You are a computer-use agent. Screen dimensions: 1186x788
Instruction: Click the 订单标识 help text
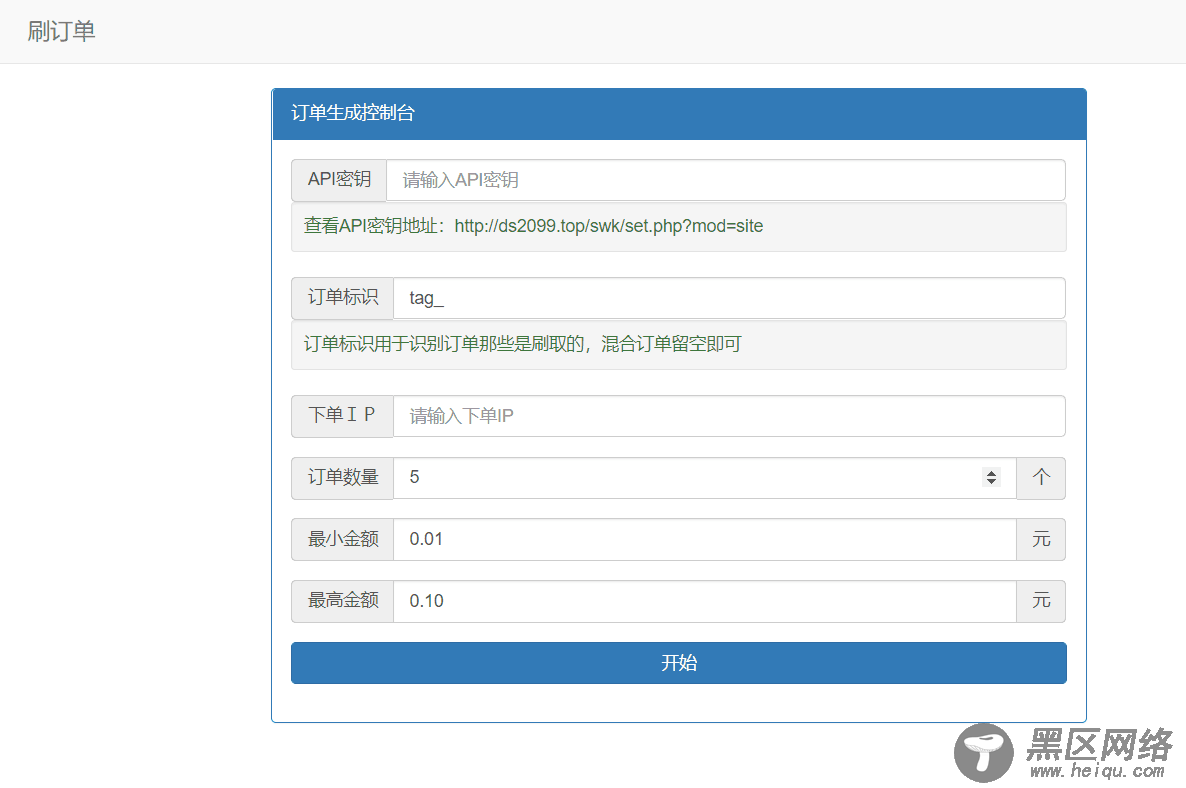click(x=523, y=344)
